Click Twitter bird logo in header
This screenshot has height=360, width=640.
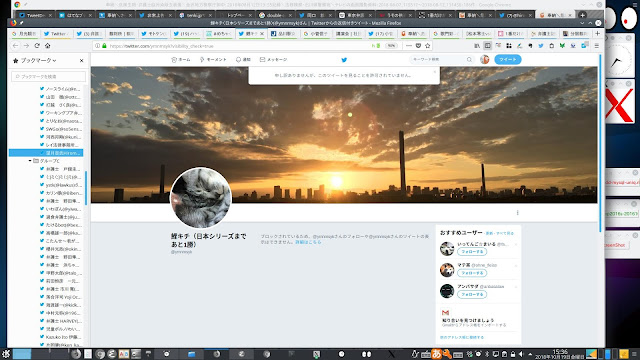(x=344, y=60)
